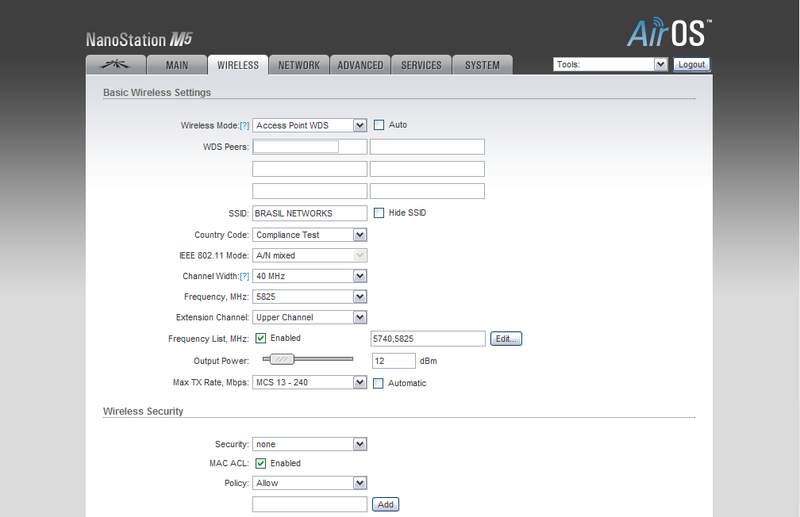Screen dimensions: 800x517
Task: Open the Extension Channel dropdown
Action: click(x=310, y=317)
